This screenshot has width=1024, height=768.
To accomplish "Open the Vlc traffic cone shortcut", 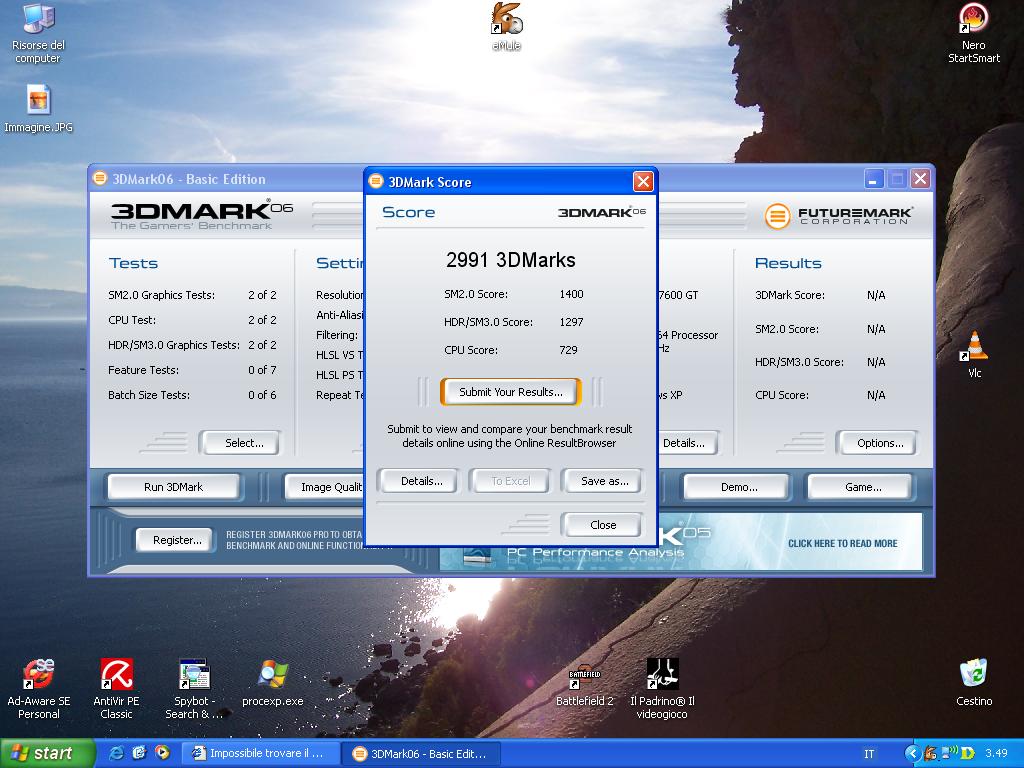I will click(x=974, y=354).
